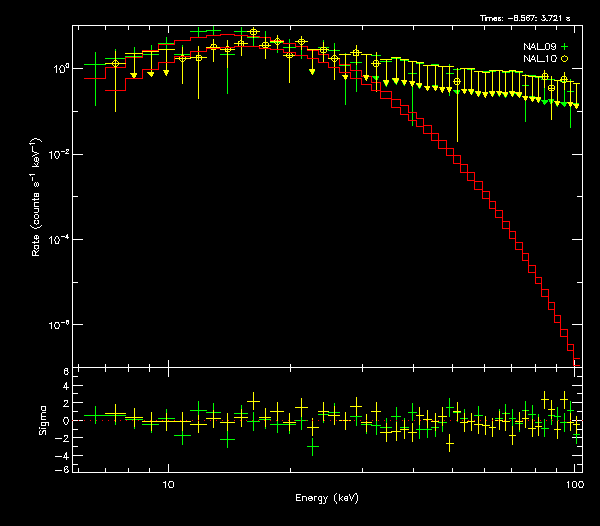600x526 pixels.
Task: Click the 10 tick label on the energy axis
Action: tap(168, 484)
